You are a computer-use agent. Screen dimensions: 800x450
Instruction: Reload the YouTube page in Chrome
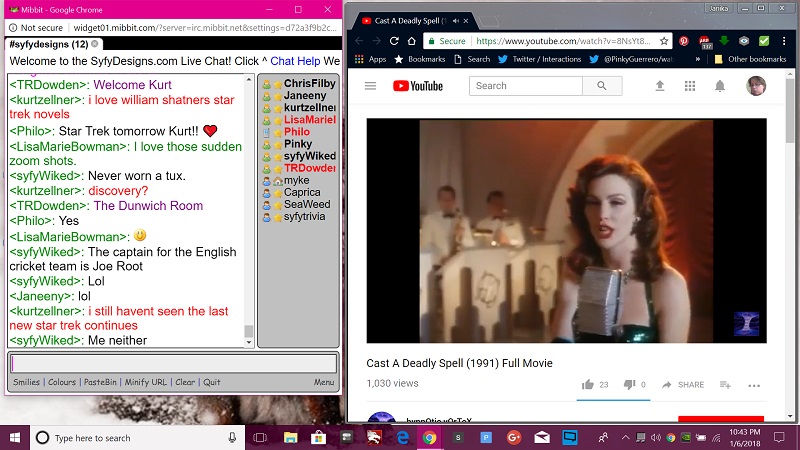coord(394,41)
